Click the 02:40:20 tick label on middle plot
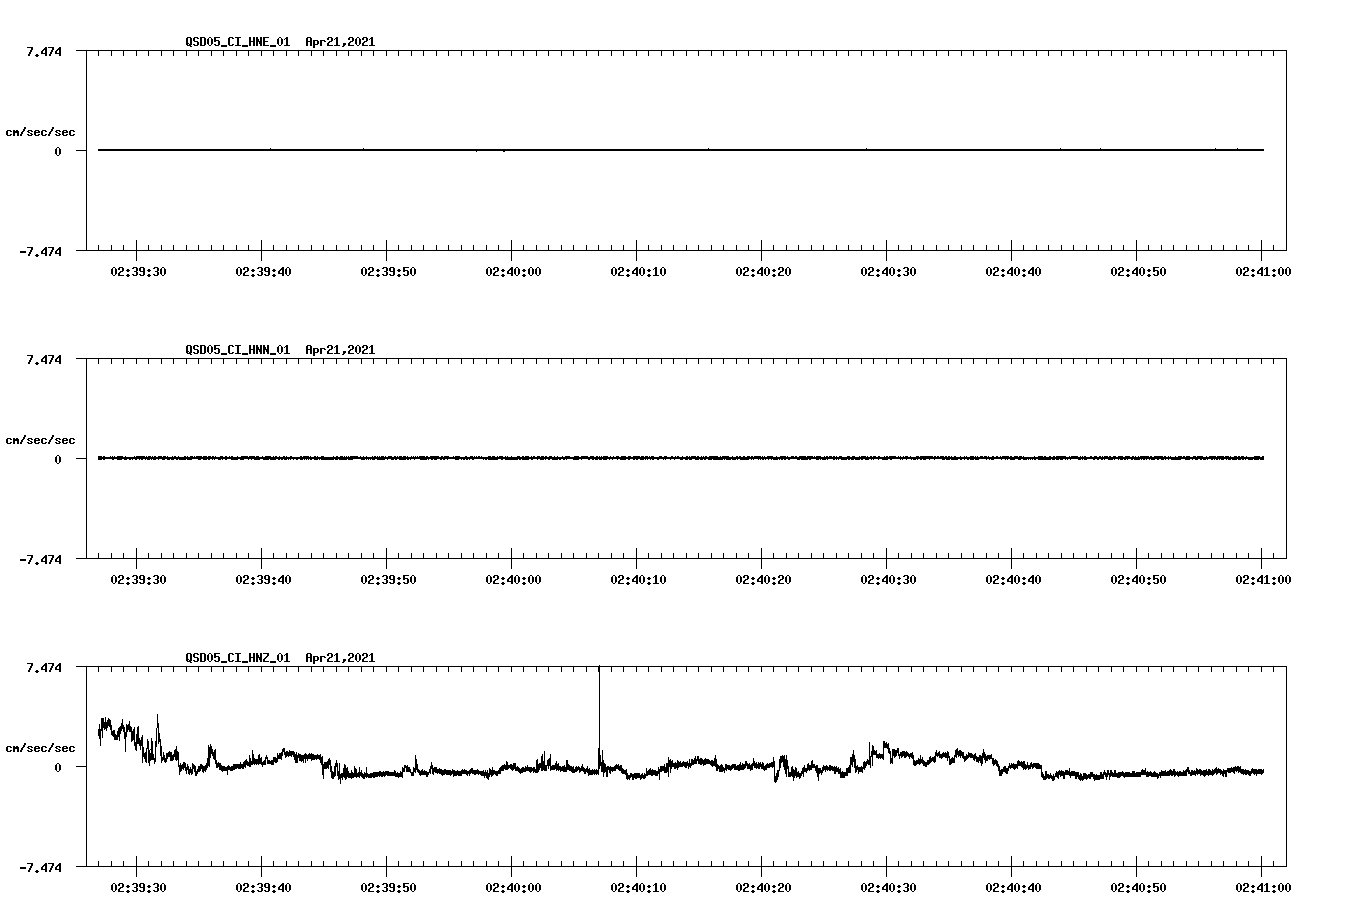Screen dimensions: 1358x924 point(765,578)
